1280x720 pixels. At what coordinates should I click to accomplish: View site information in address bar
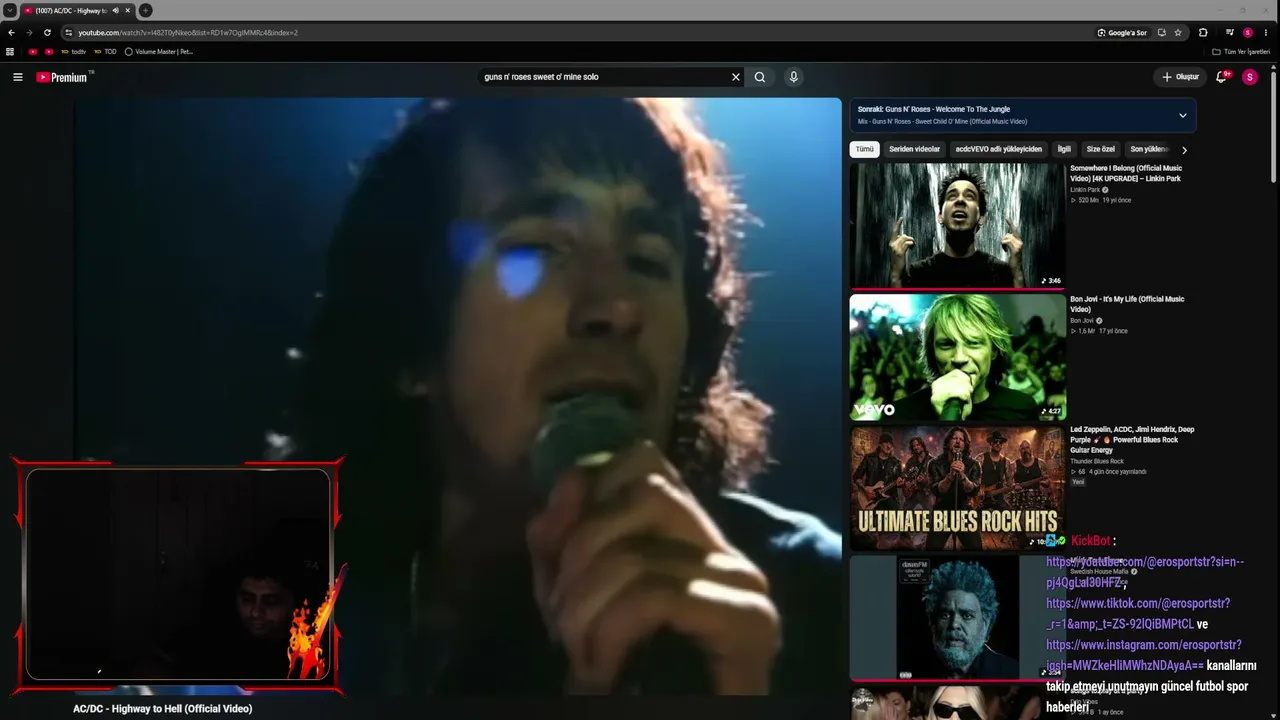[68, 32]
